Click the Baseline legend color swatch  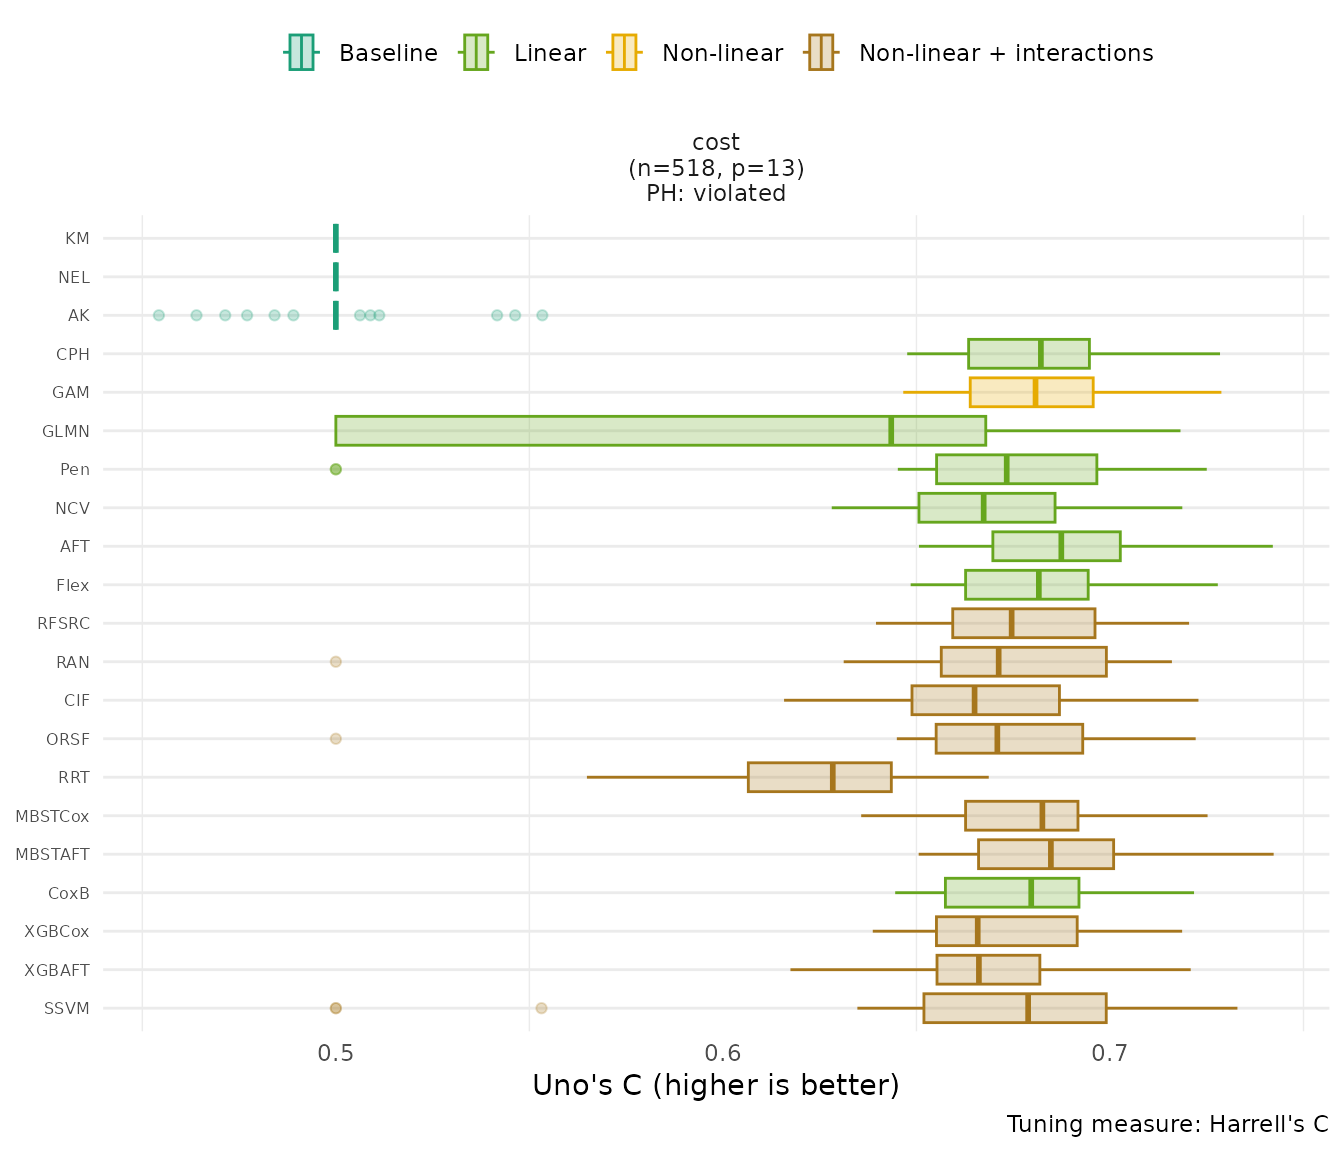coord(301,53)
